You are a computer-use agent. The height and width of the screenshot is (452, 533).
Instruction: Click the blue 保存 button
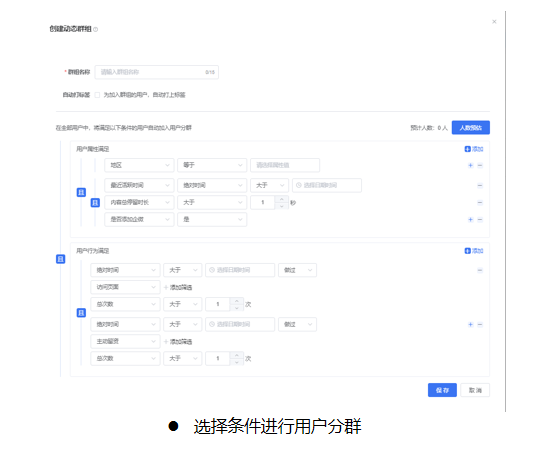pos(442,390)
